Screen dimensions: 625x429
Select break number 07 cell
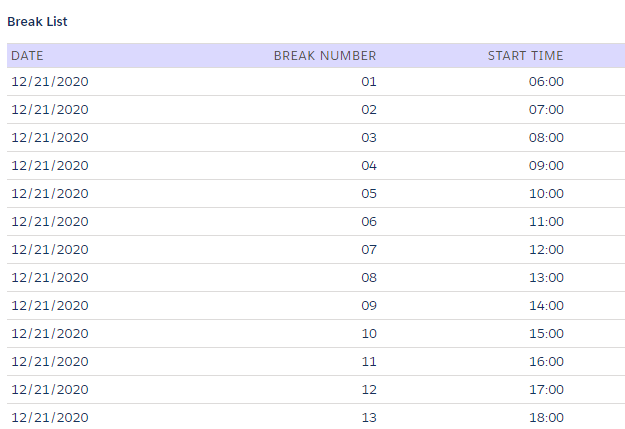pyautogui.click(x=369, y=250)
